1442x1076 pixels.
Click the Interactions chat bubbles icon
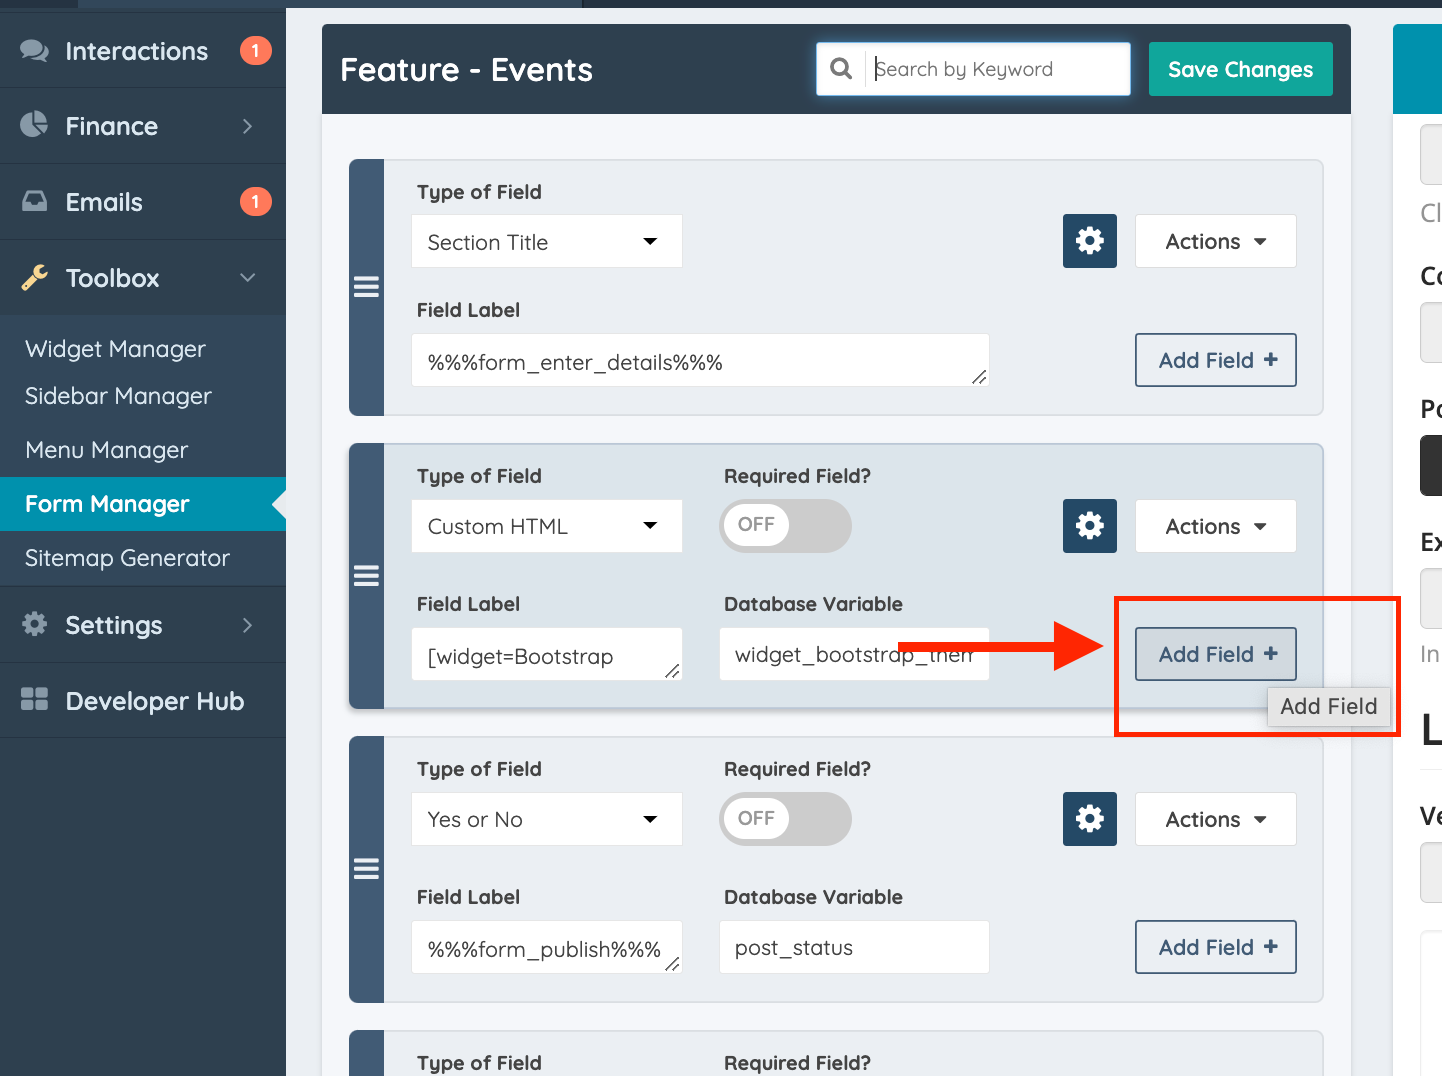(x=35, y=51)
